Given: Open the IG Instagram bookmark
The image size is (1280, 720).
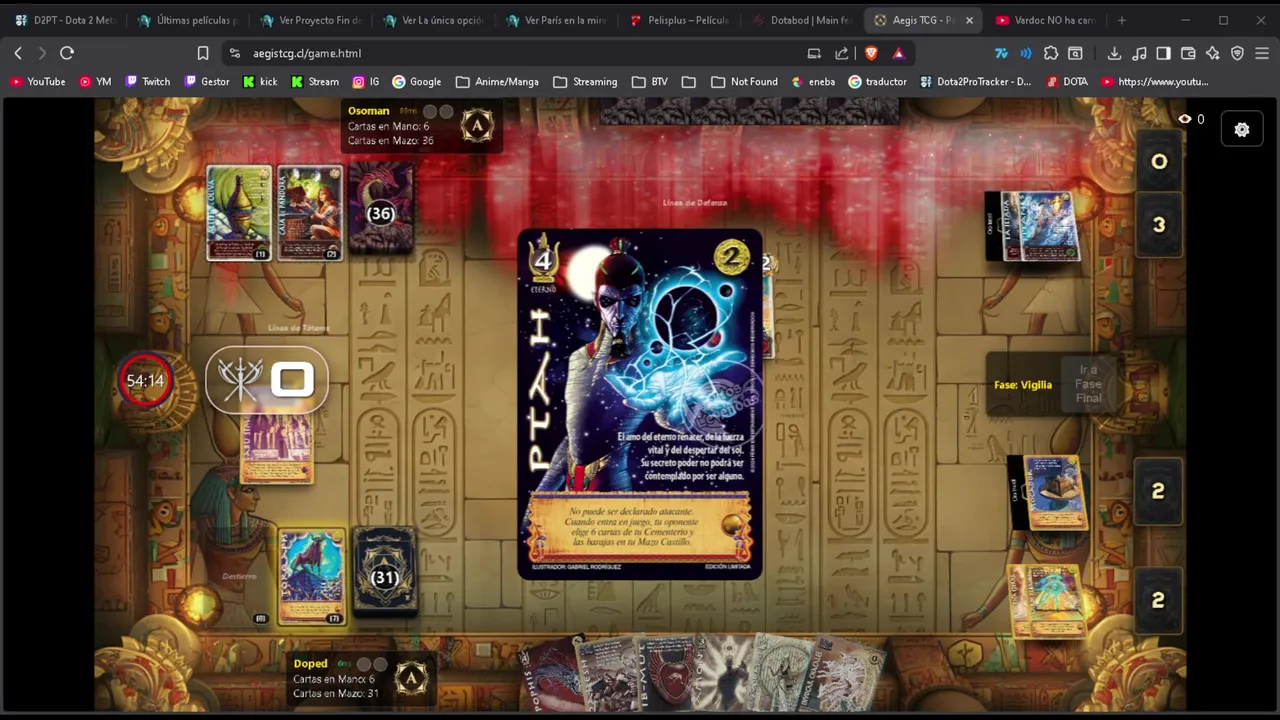Looking at the screenshot, I should coord(366,82).
